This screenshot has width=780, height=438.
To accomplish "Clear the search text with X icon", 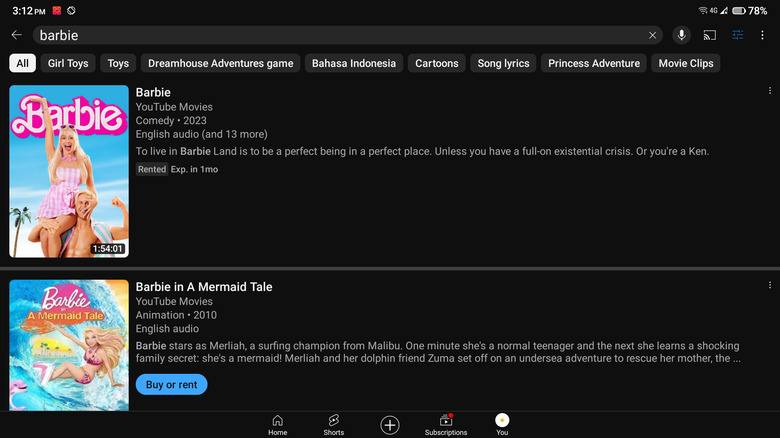I will point(653,35).
